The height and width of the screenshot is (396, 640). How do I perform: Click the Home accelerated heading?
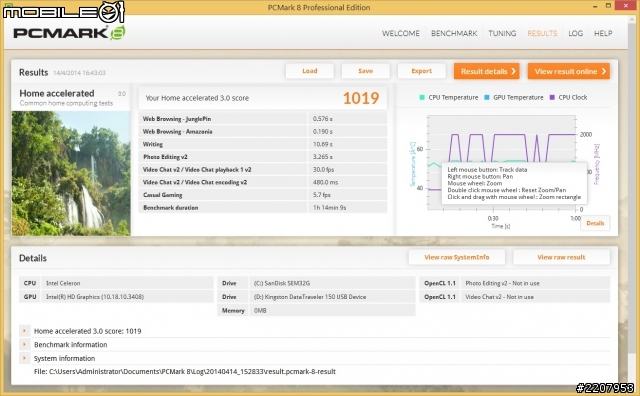pyautogui.click(x=57, y=93)
